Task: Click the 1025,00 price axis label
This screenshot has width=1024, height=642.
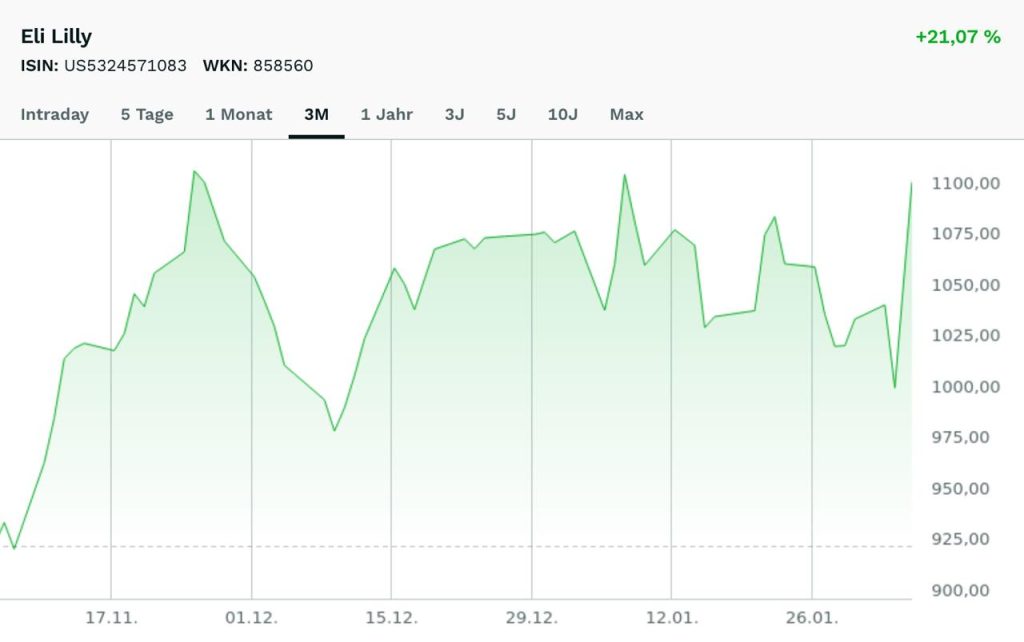Action: pyautogui.click(x=965, y=335)
